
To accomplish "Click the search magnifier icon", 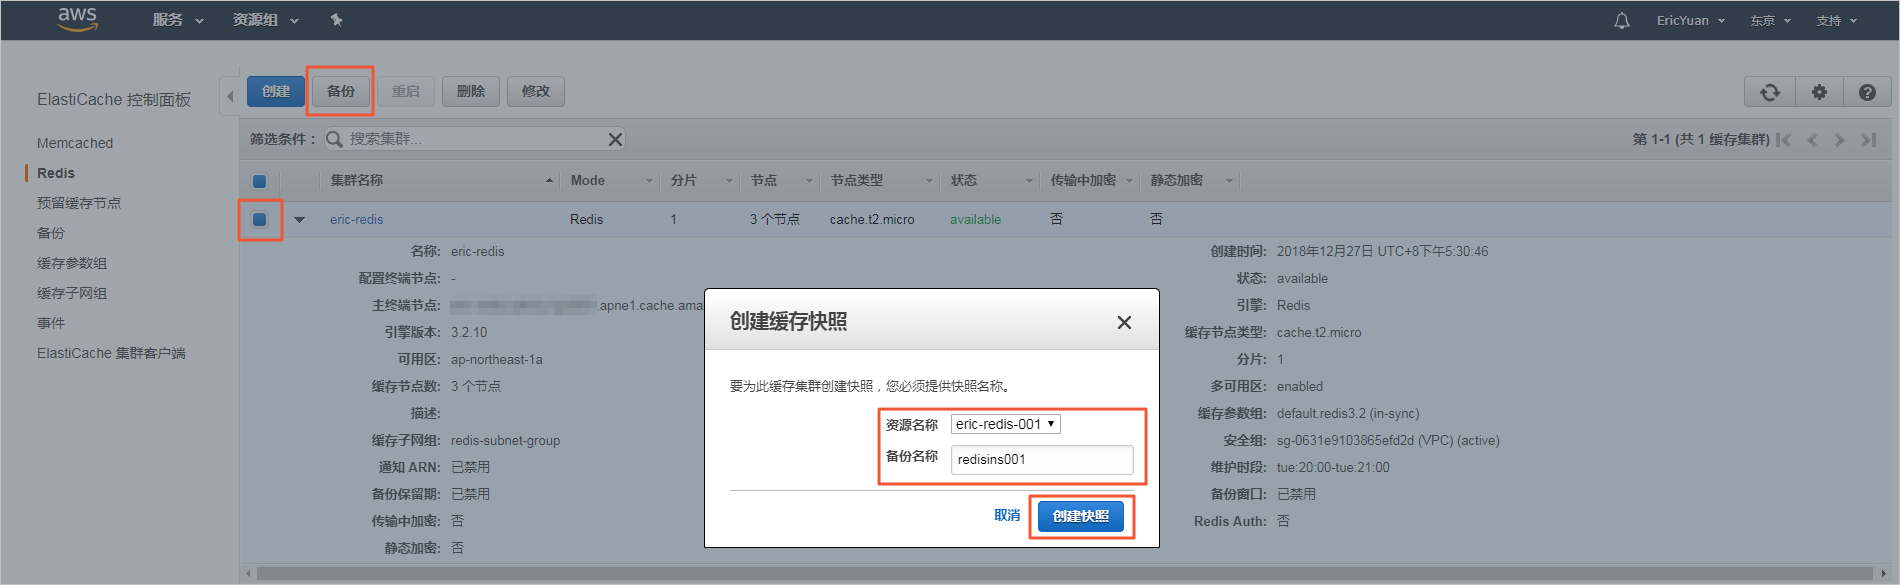I will tap(334, 139).
